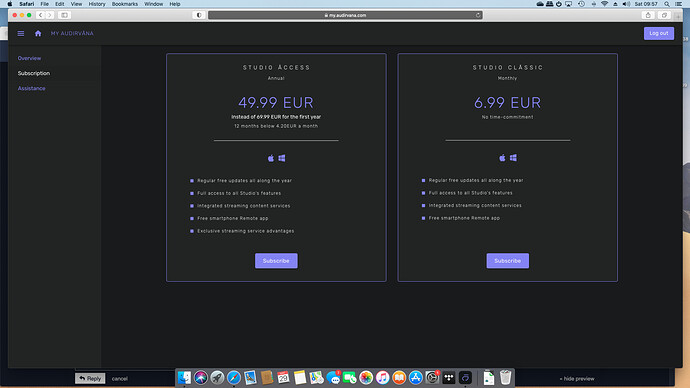Launch Siri from the Dock

pyautogui.click(x=201, y=377)
